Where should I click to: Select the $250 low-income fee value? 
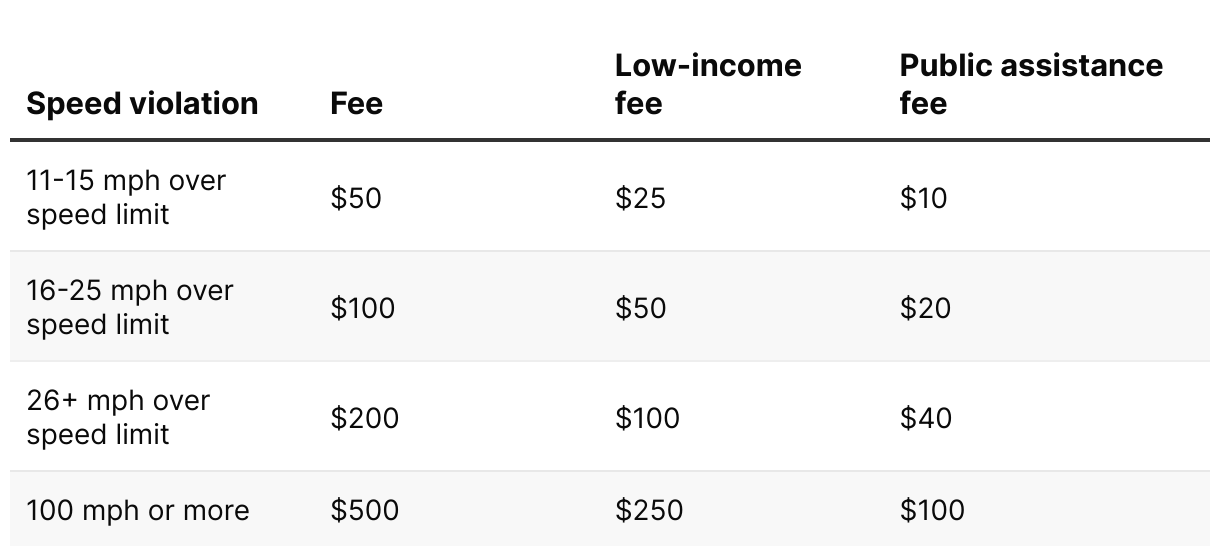649,510
